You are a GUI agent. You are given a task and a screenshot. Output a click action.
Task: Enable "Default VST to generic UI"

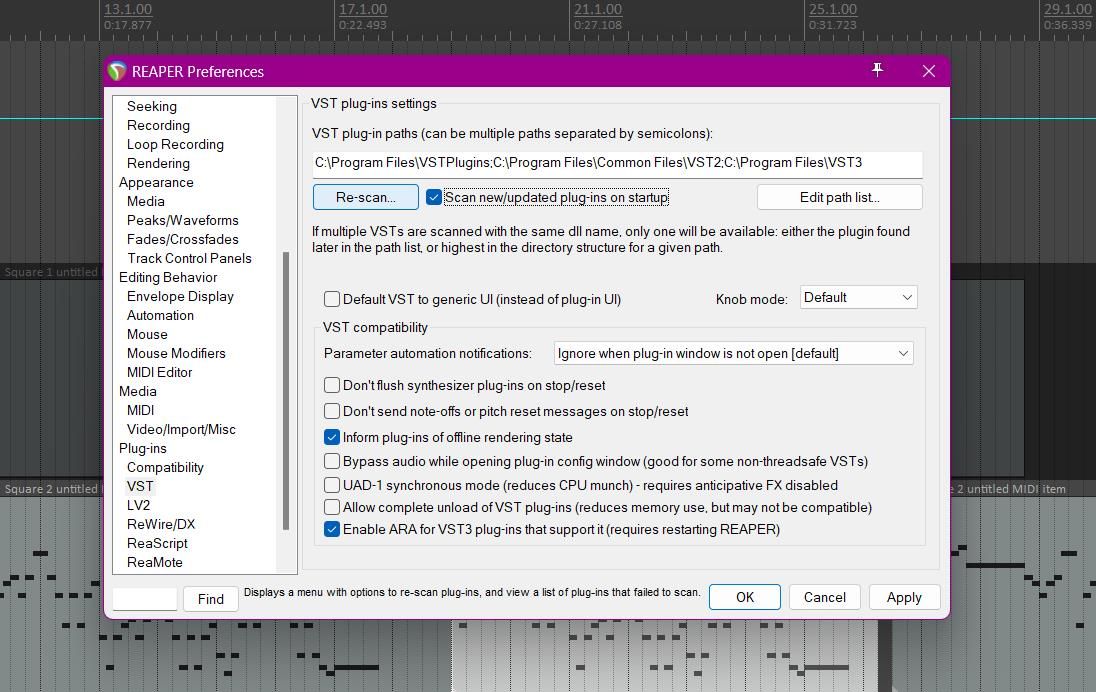[x=331, y=299]
